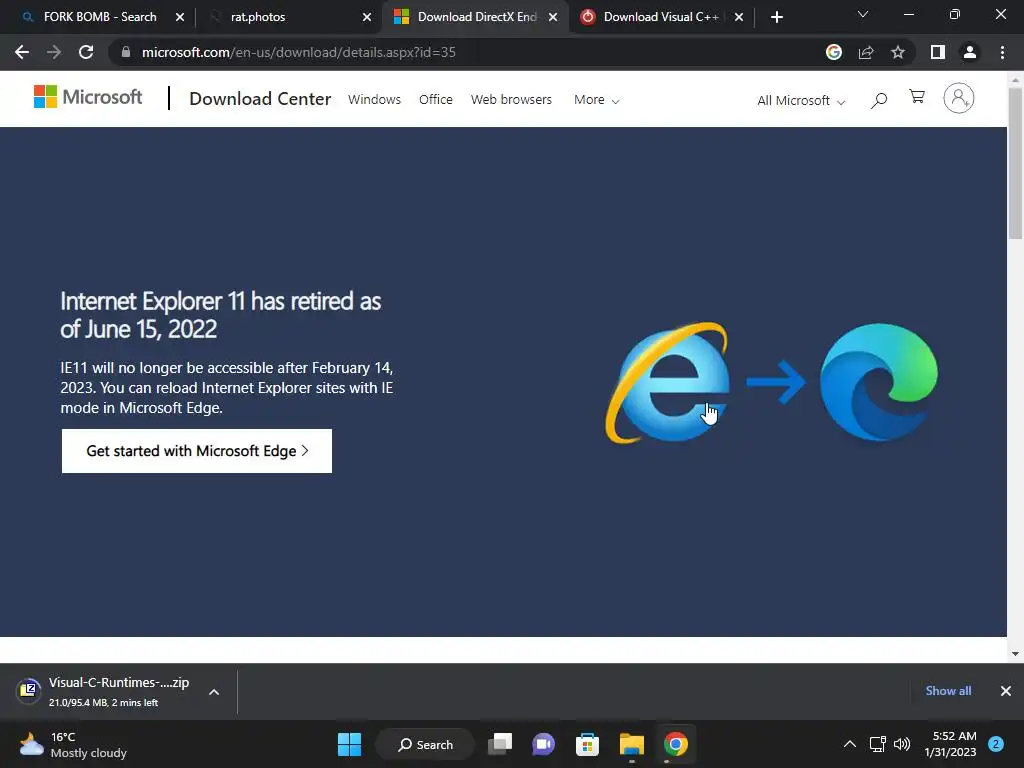Viewport: 1024px width, 768px height.
Task: Open Microsoft Store from taskbar
Action: coord(587,744)
